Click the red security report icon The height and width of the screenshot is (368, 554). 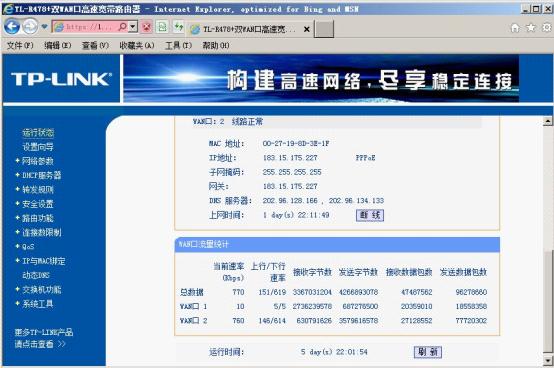pyautogui.click(x=147, y=26)
